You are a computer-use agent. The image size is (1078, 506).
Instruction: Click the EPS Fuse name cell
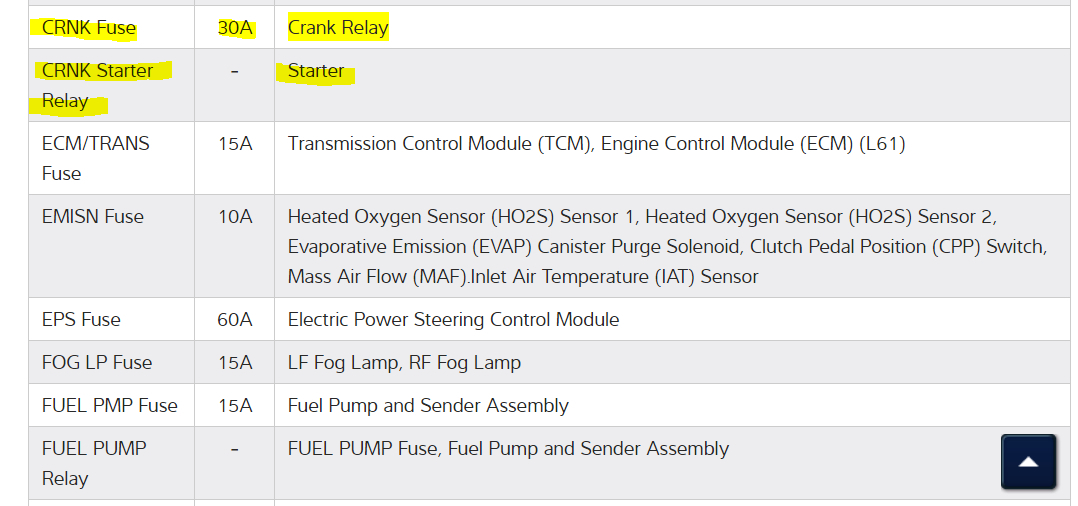81,320
